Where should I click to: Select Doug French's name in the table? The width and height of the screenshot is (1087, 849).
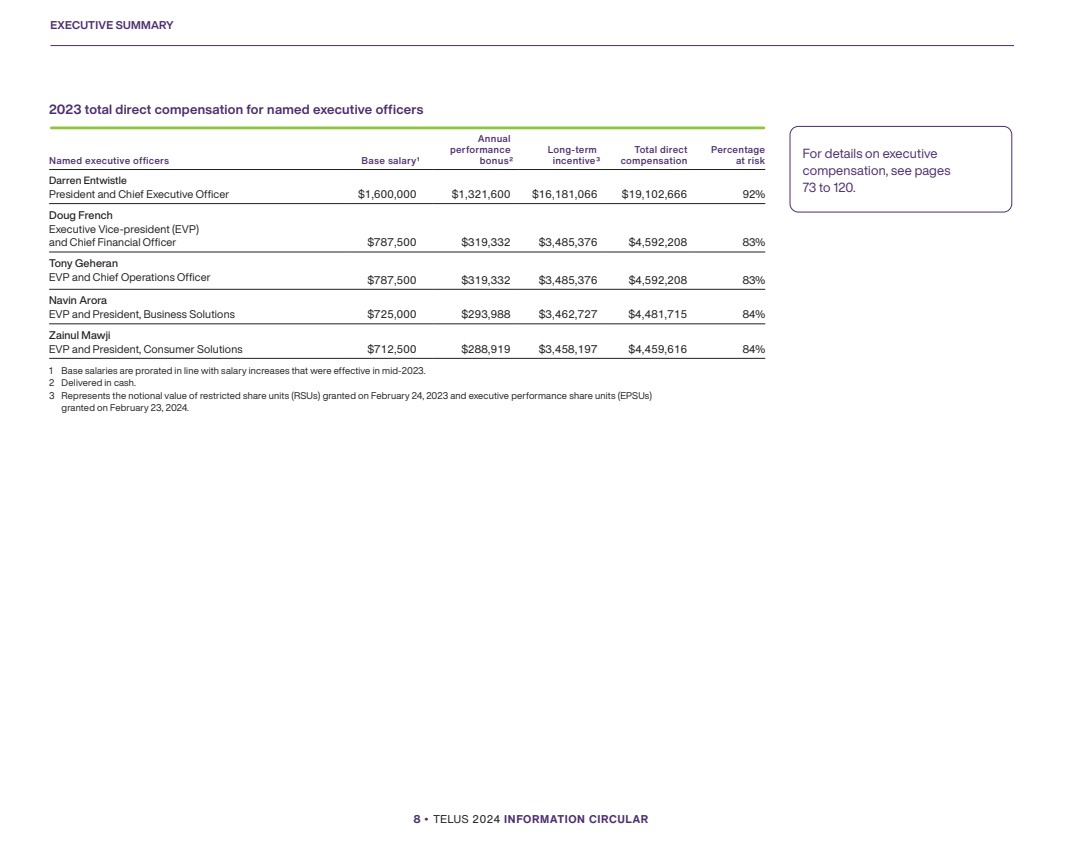click(81, 216)
